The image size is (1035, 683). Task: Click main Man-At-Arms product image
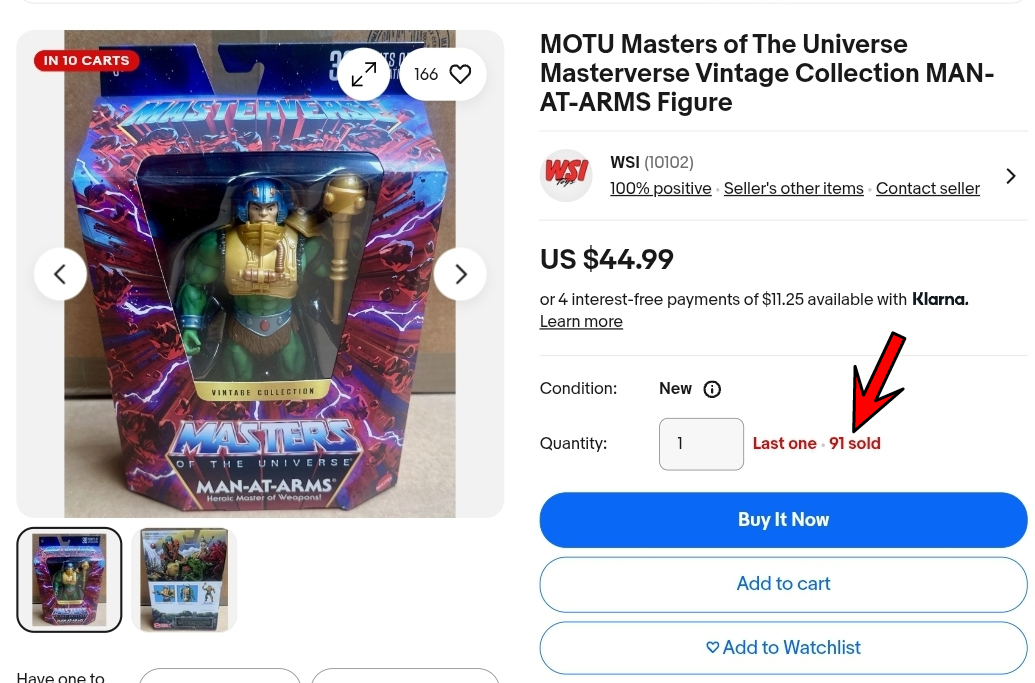click(x=259, y=274)
